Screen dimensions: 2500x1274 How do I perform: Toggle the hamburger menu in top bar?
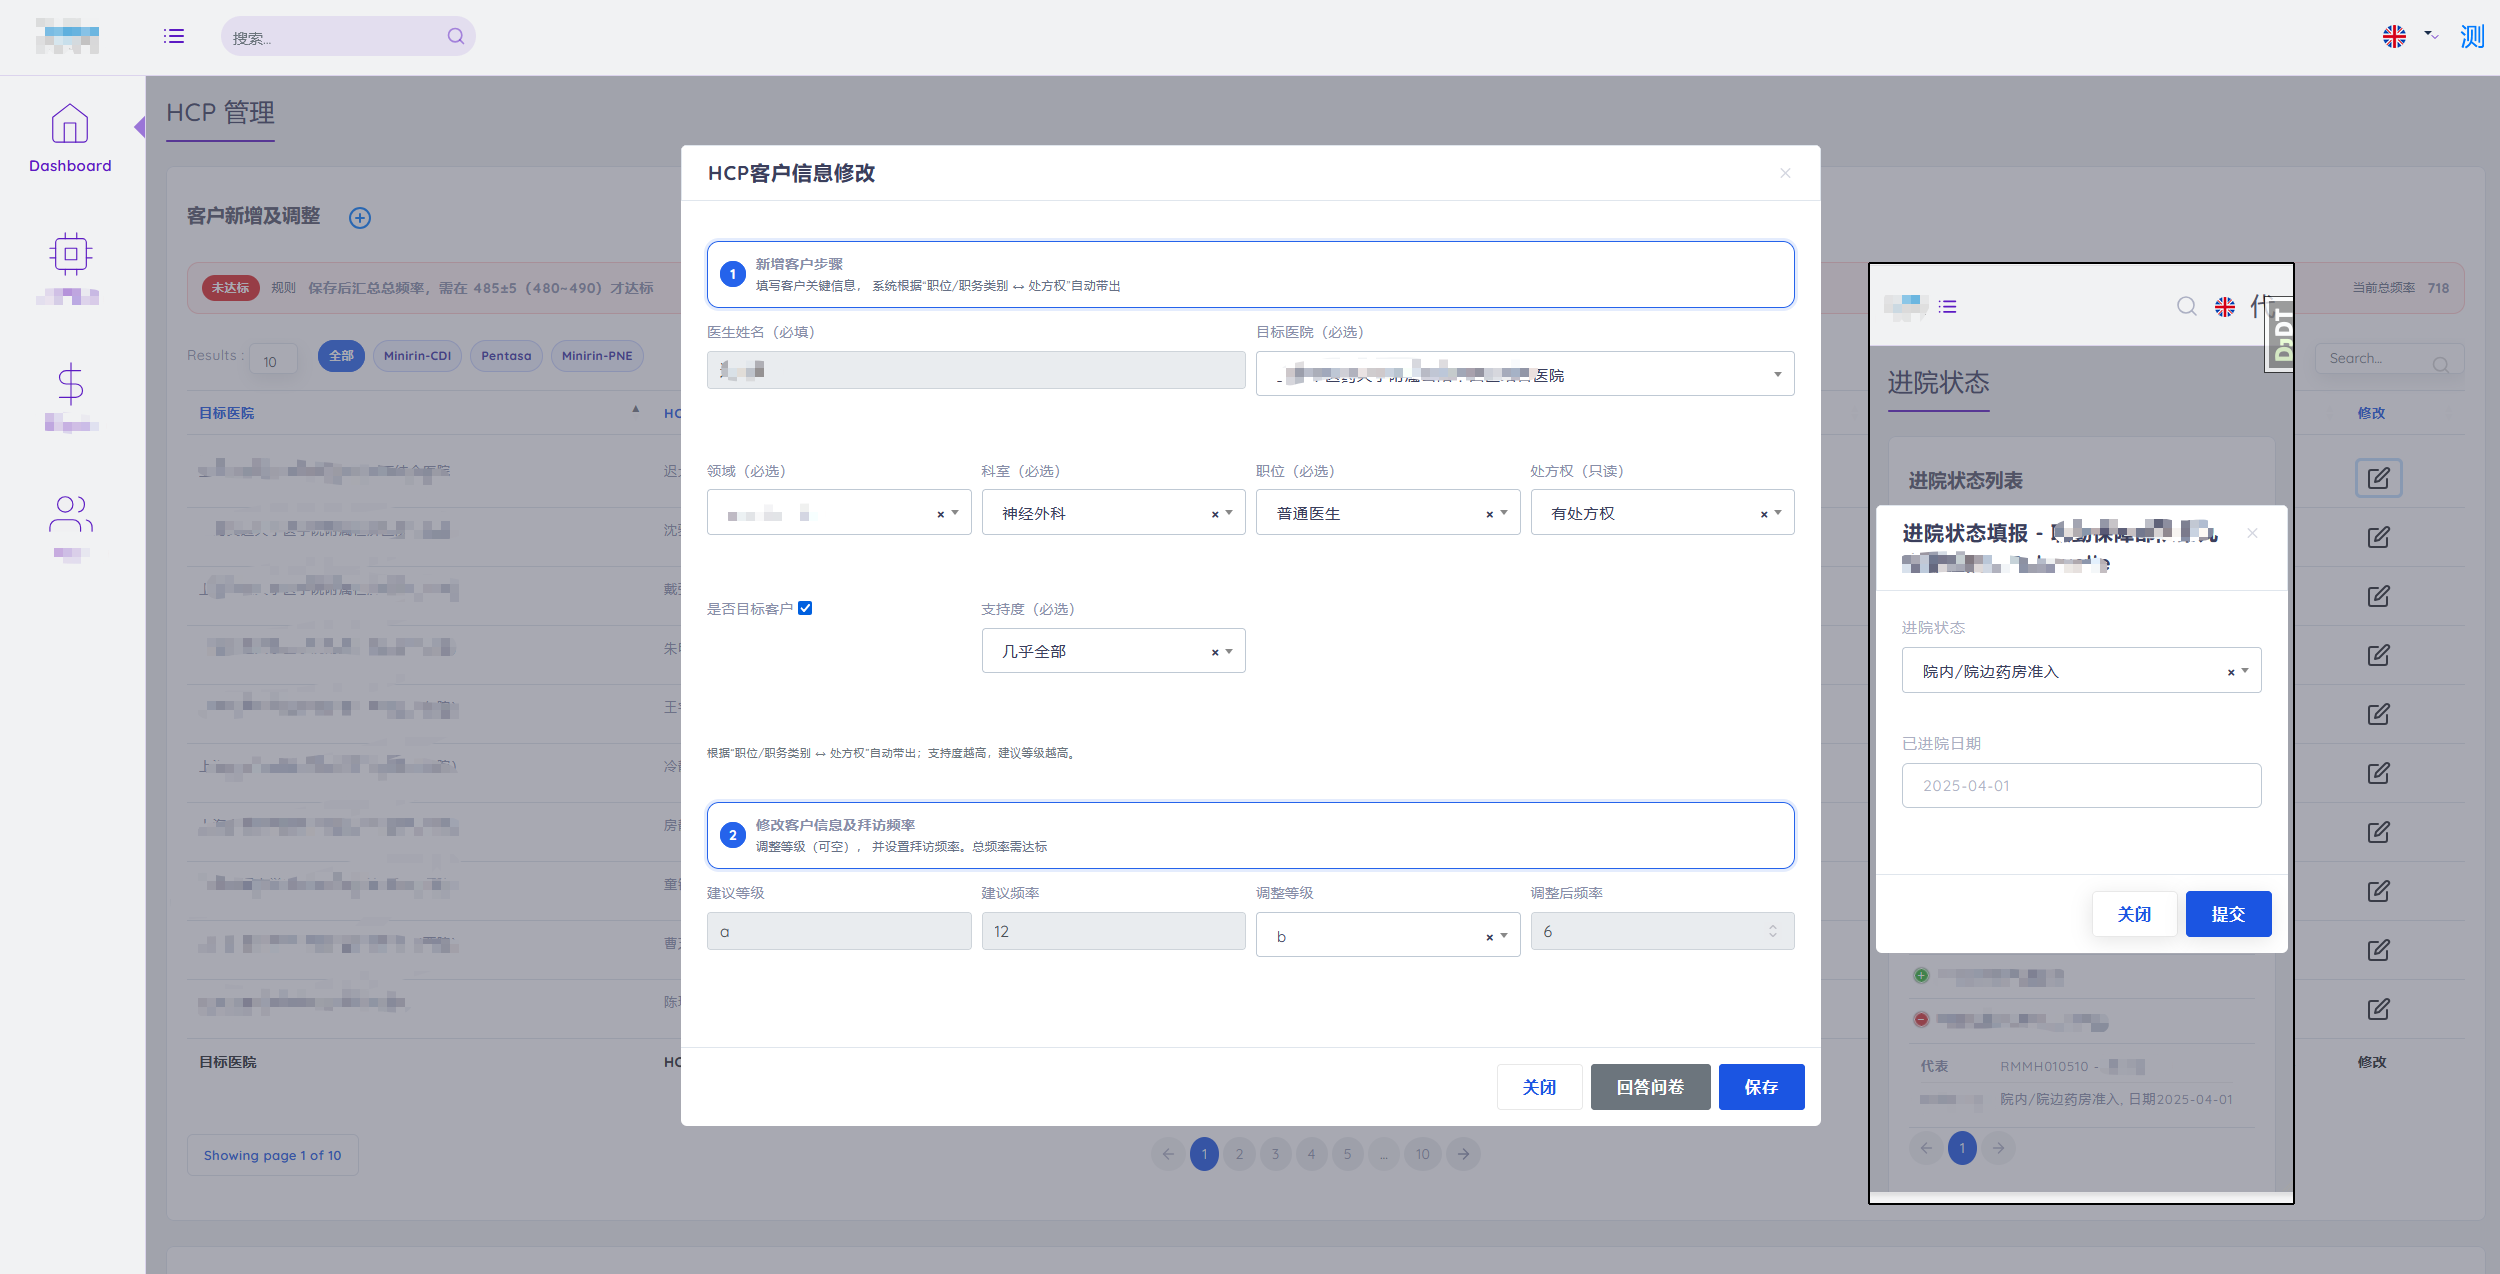pyautogui.click(x=174, y=36)
